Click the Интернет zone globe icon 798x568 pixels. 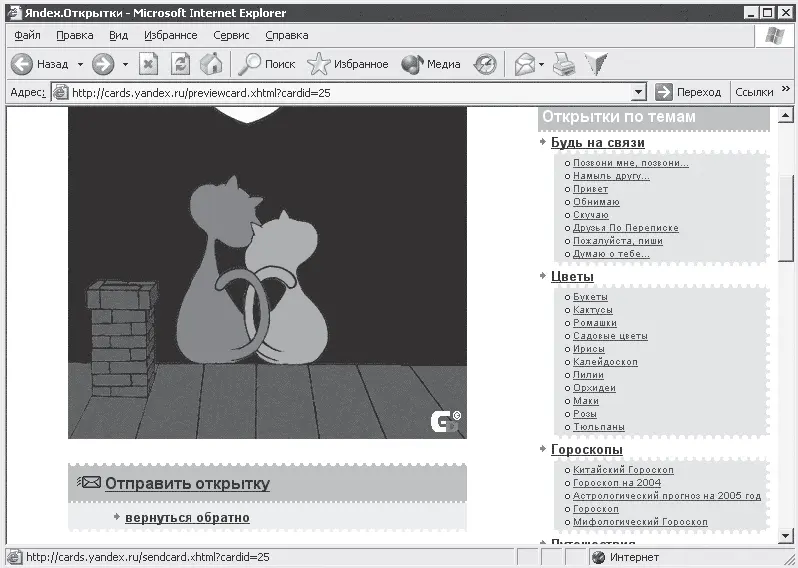(x=598, y=557)
